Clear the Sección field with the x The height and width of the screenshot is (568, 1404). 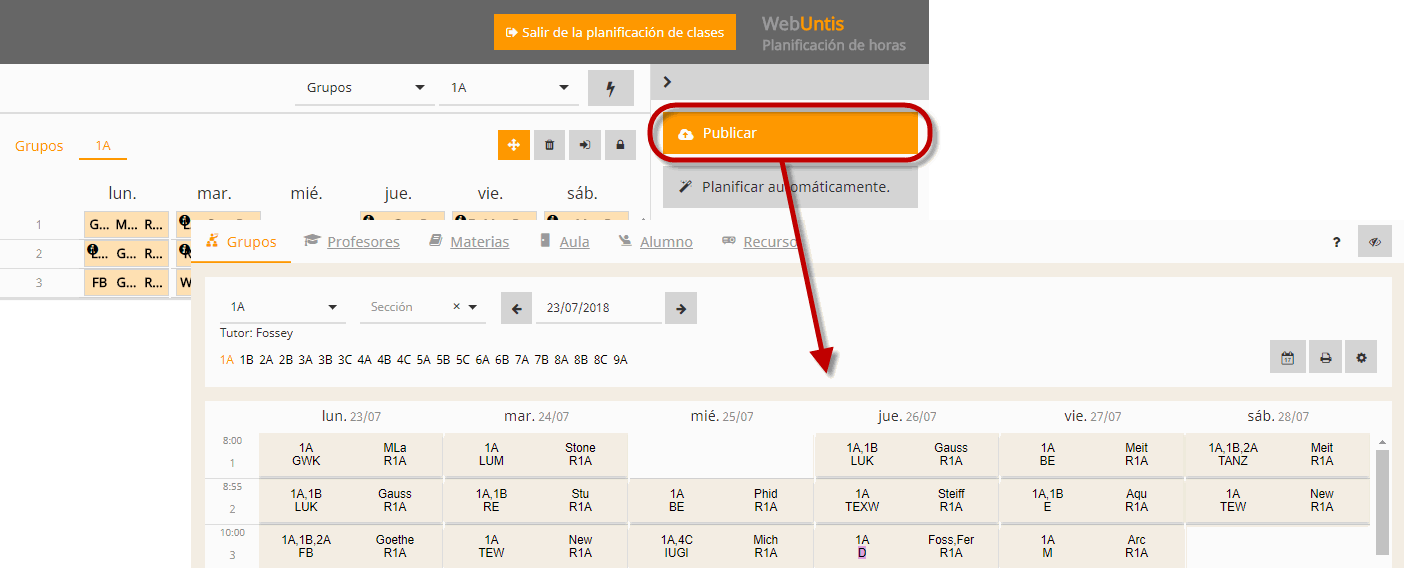click(456, 307)
